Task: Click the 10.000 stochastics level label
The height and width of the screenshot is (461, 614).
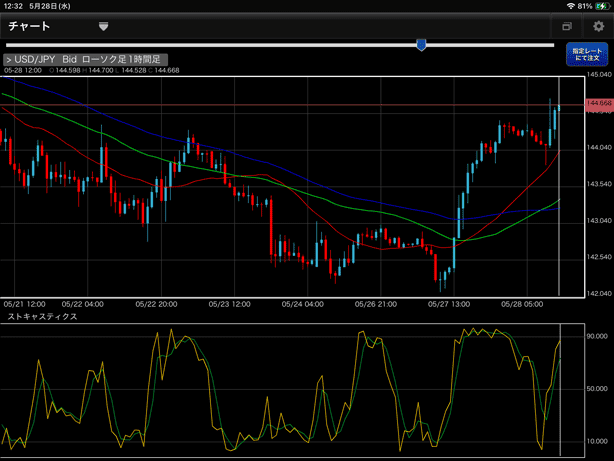Action: click(597, 441)
